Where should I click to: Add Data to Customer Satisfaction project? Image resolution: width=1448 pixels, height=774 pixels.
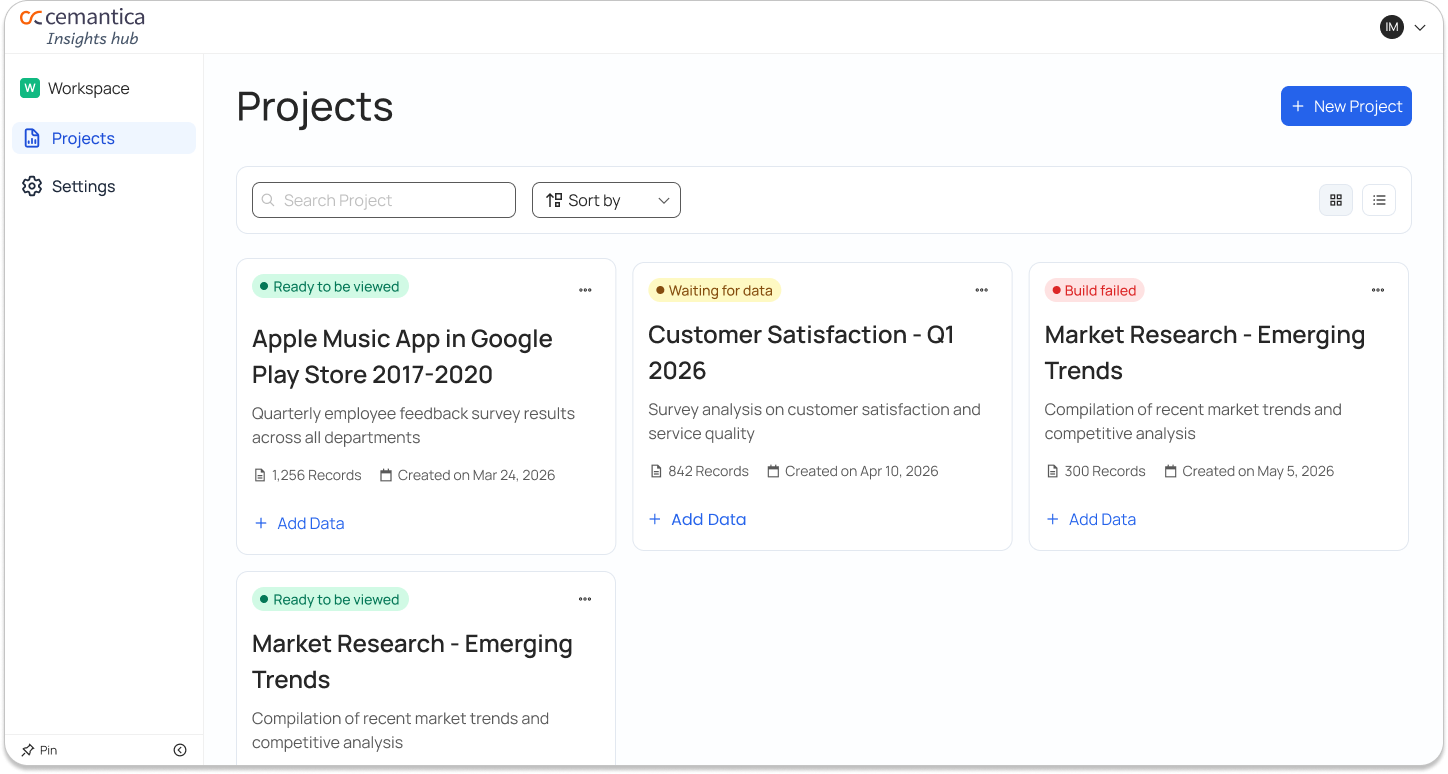point(697,519)
